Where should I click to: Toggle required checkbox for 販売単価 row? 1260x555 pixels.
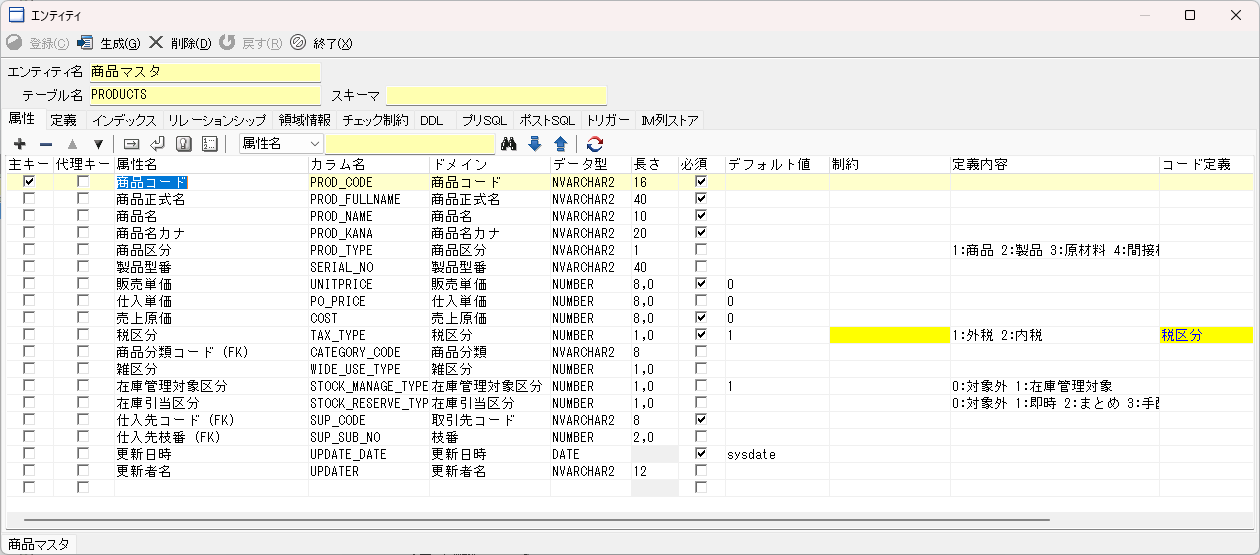coord(701,284)
